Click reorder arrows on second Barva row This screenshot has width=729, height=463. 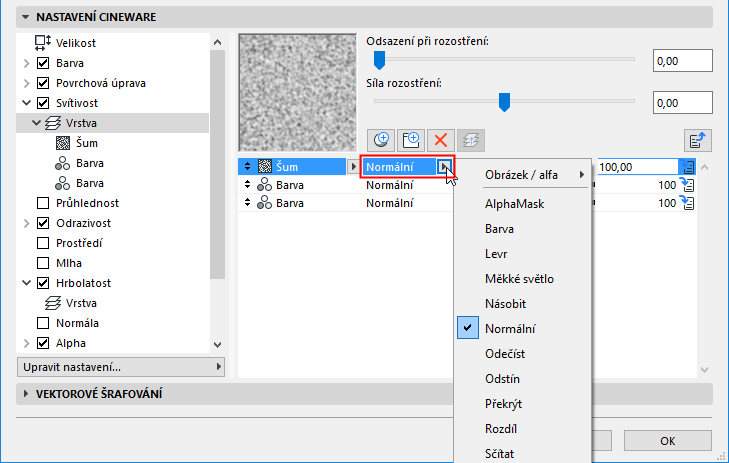point(247,203)
